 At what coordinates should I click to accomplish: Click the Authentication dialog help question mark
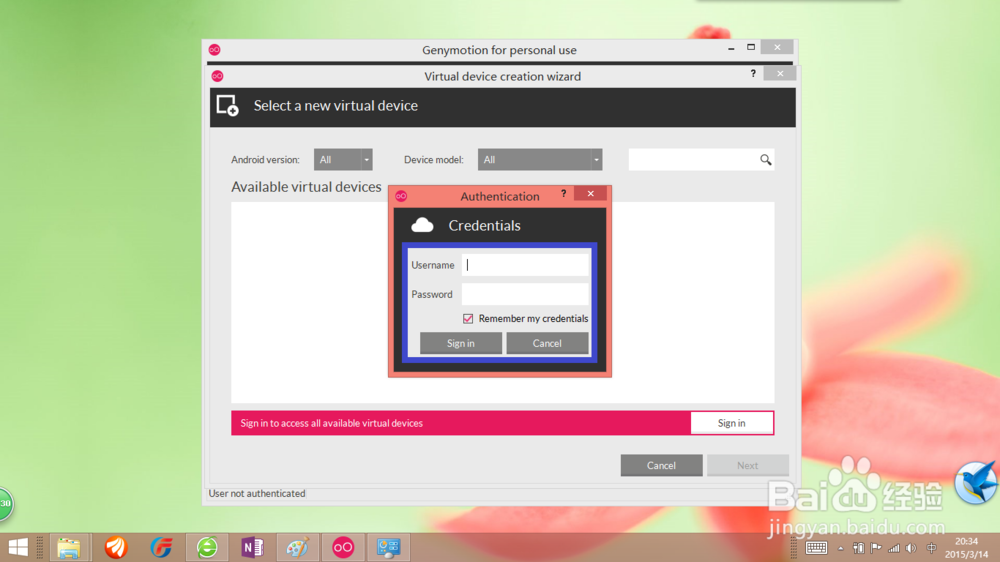point(563,194)
